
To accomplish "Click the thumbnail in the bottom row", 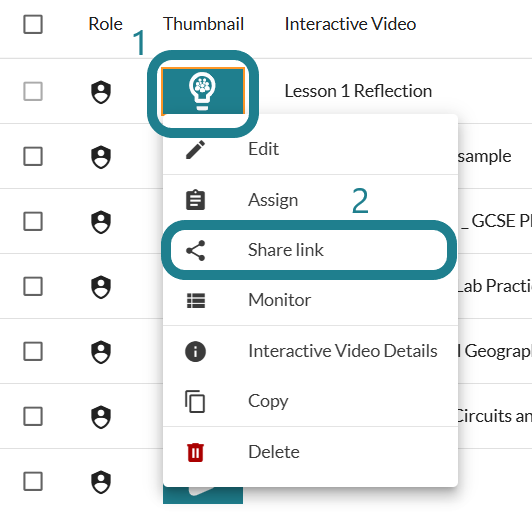I will pyautogui.click(x=203, y=495).
